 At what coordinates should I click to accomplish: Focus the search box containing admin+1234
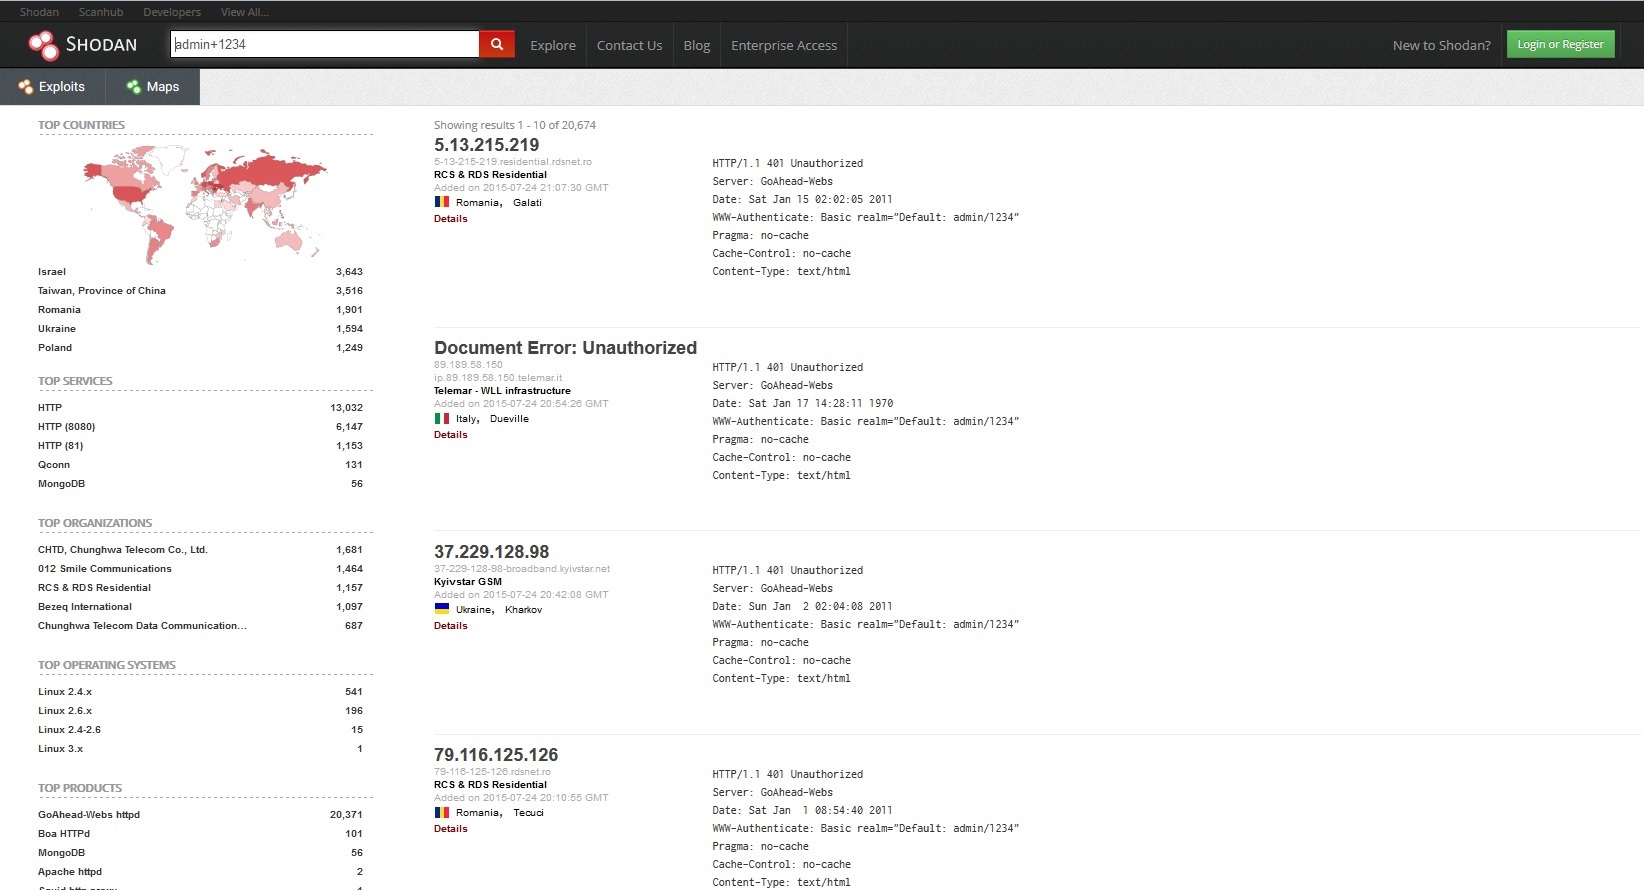coord(325,44)
